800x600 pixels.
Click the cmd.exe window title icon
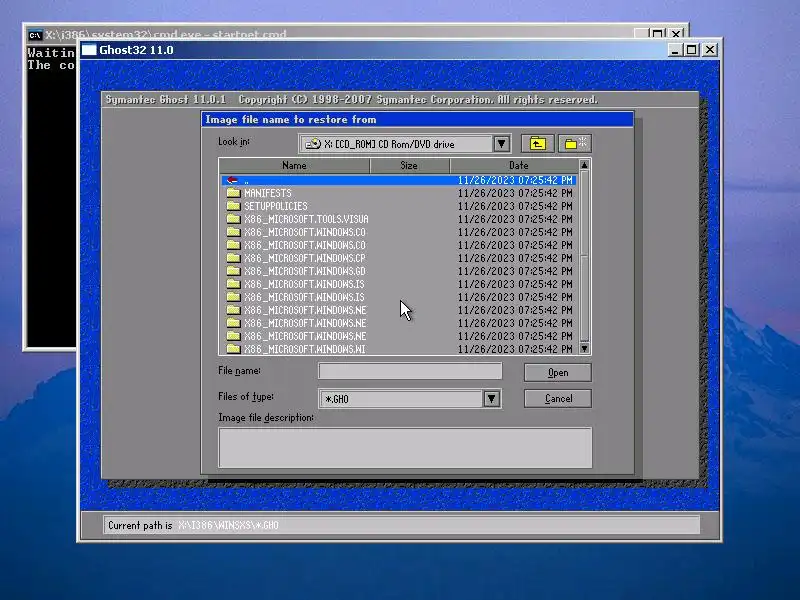click(x=35, y=35)
